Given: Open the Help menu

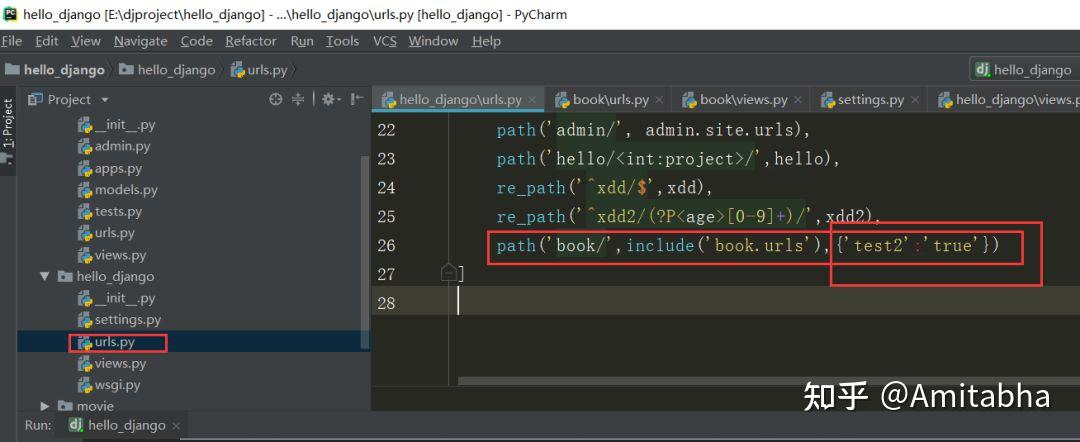Looking at the screenshot, I should coord(486,41).
